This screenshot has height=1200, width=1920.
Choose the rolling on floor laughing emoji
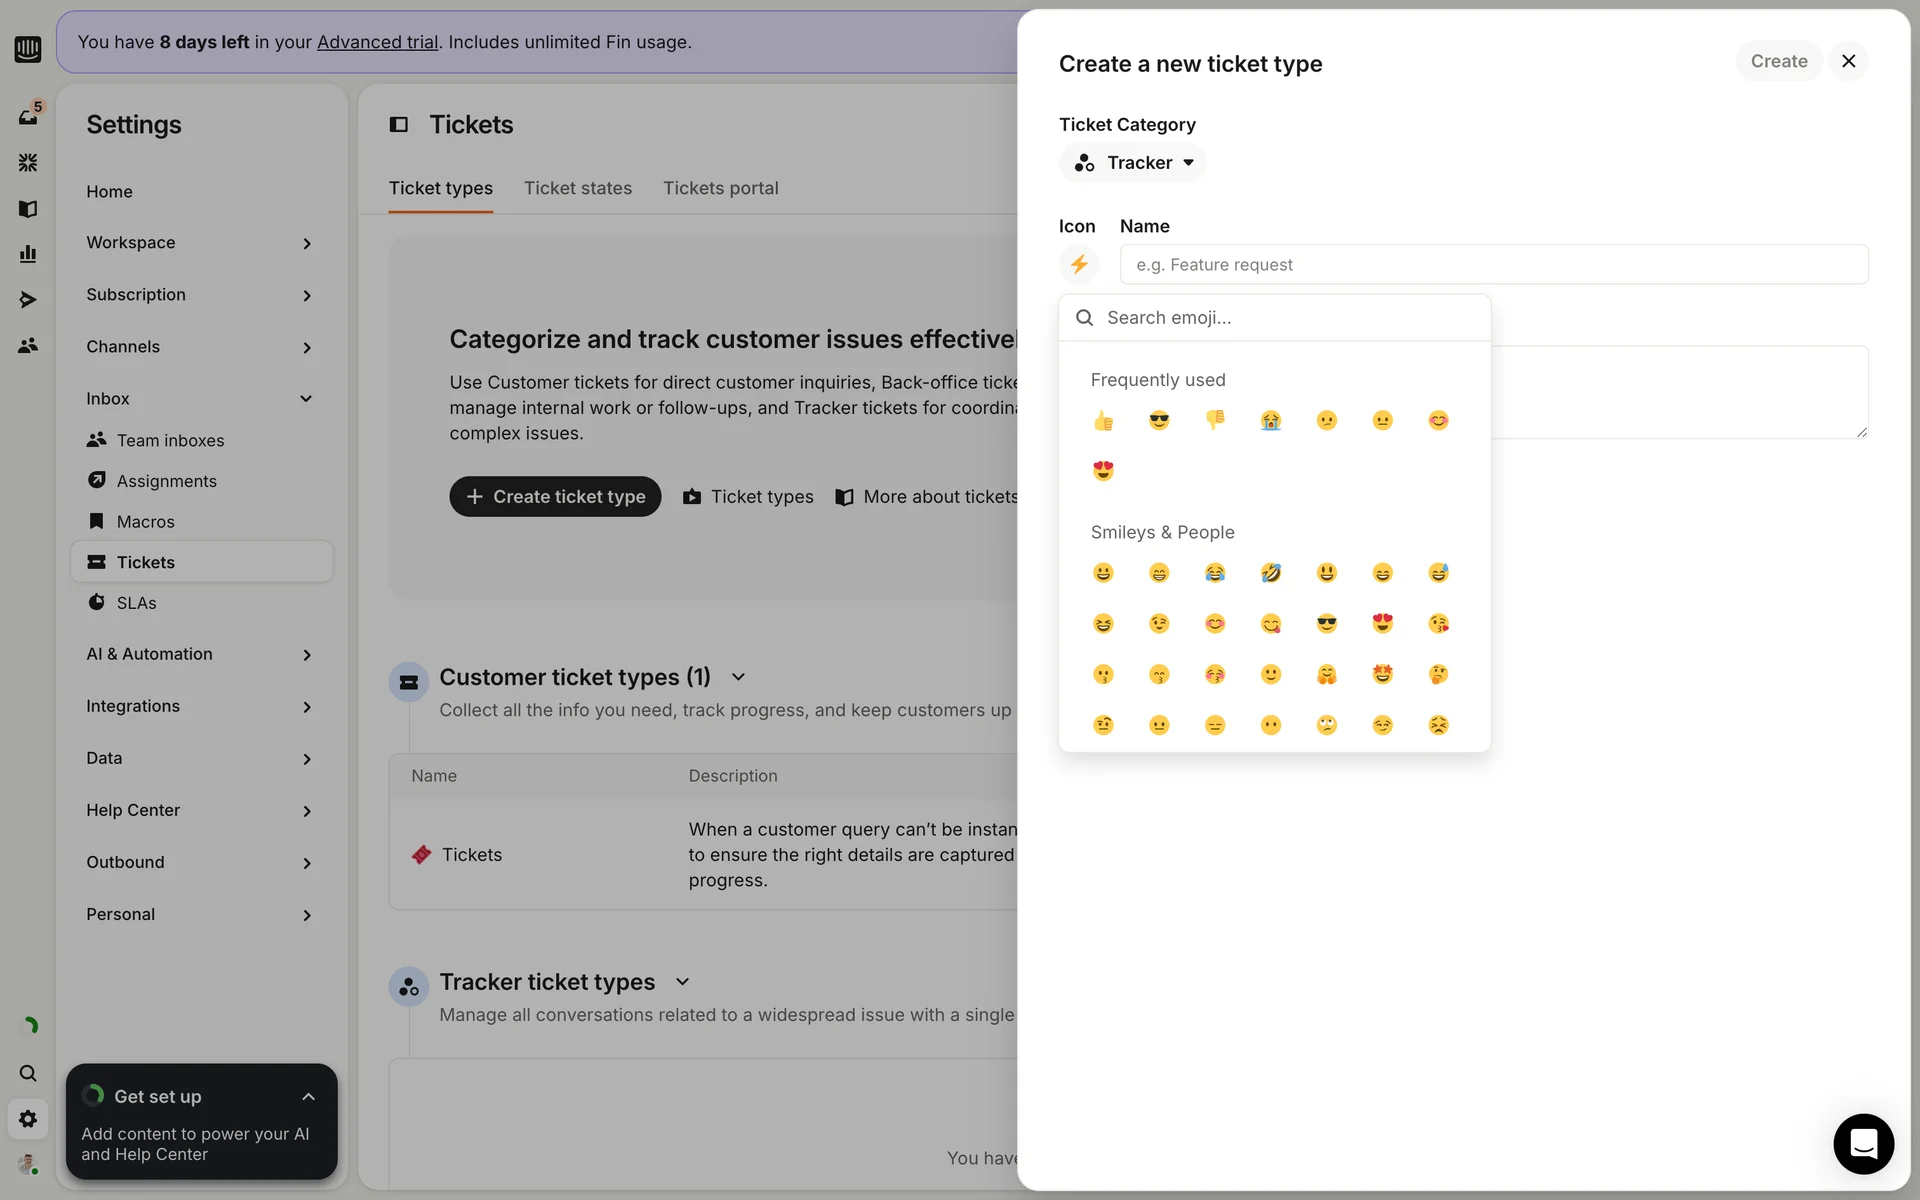pyautogui.click(x=1270, y=573)
